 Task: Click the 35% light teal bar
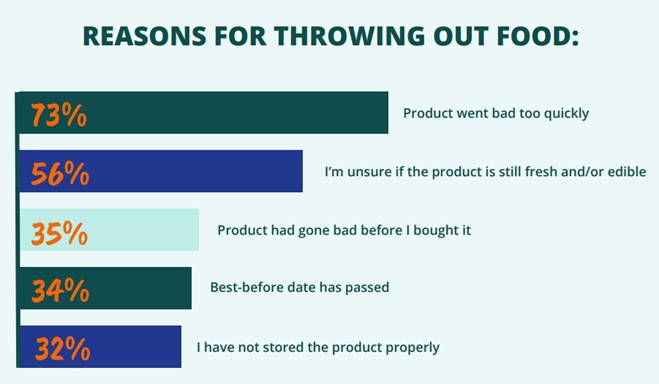tap(109, 229)
